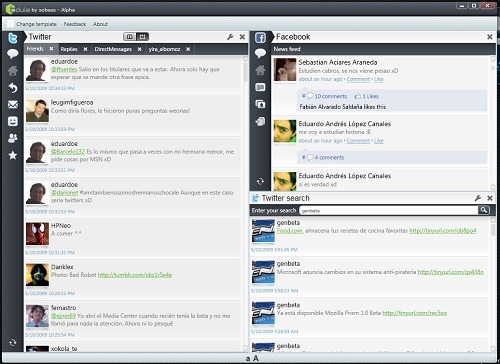Close the Replies tab

point(85,49)
